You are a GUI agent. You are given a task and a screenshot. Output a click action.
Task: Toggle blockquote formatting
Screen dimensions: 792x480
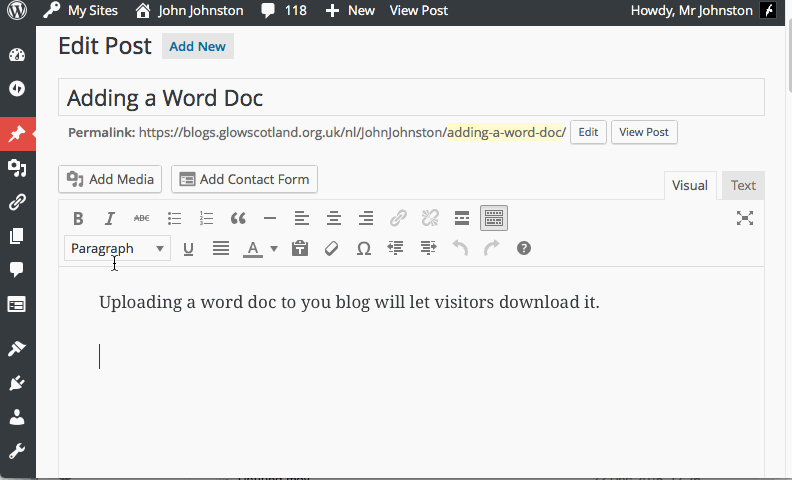[x=238, y=218]
